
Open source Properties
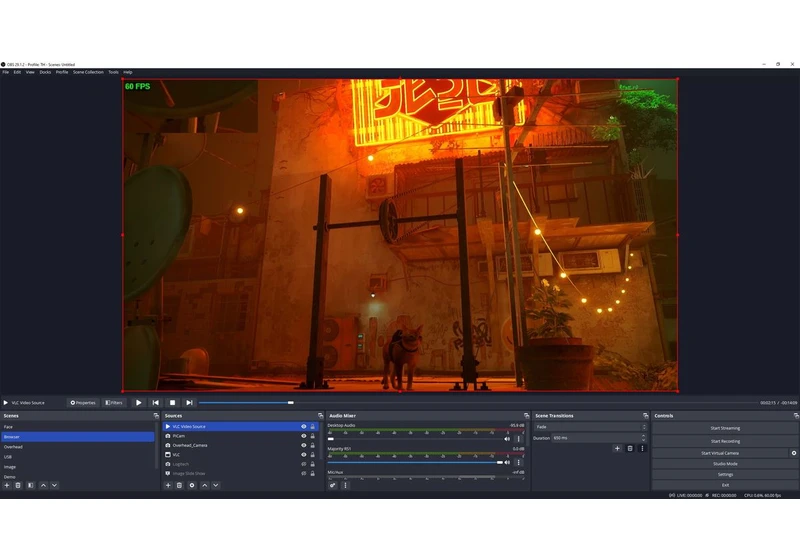(x=83, y=402)
